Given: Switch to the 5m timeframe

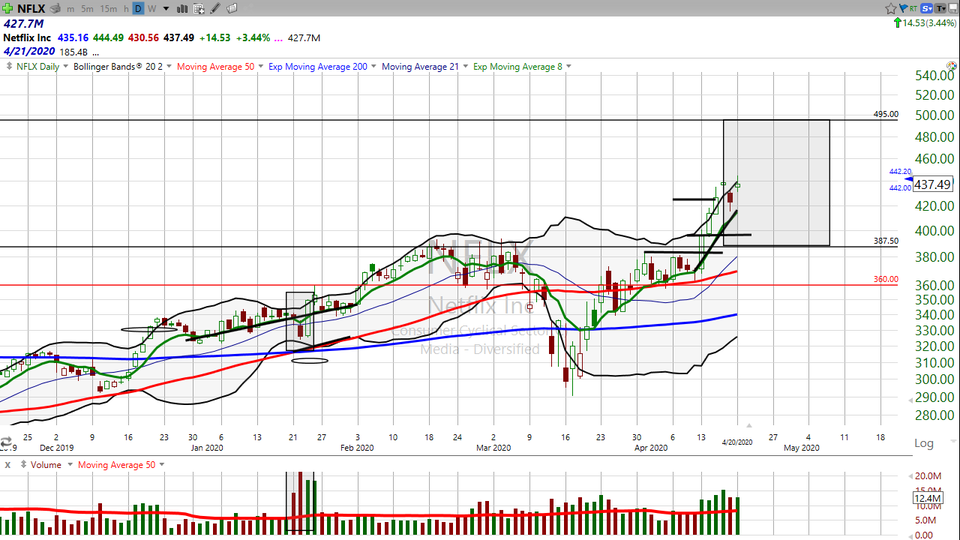Looking at the screenshot, I should (x=88, y=9).
